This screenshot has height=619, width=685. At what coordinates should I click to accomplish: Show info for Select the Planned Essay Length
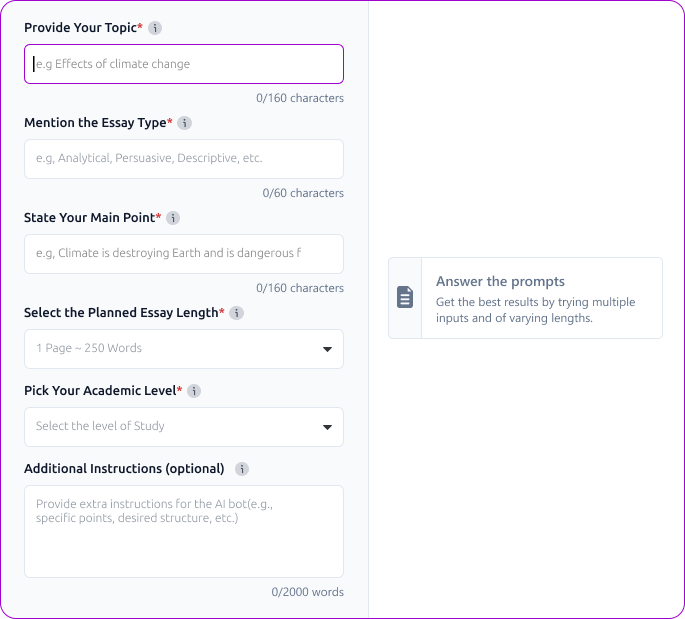[236, 313]
